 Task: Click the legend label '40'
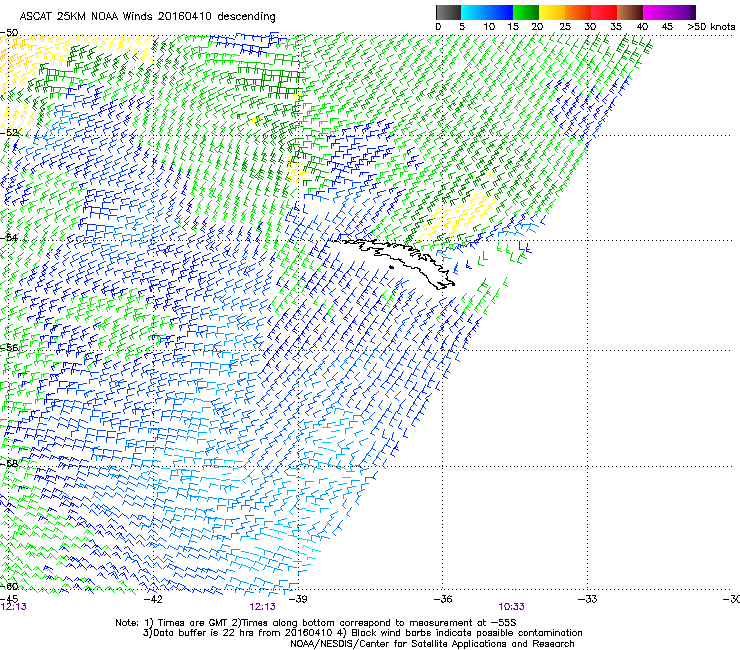642,26
